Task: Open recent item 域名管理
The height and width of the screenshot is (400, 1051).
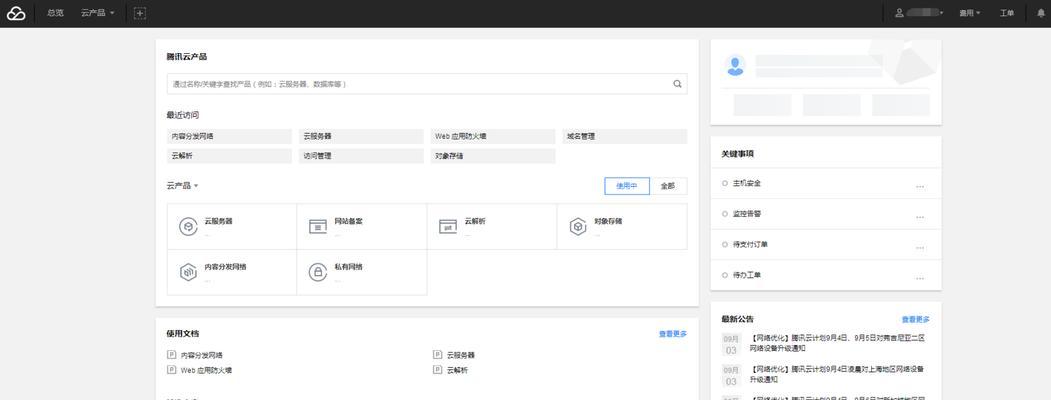Action: [625, 136]
